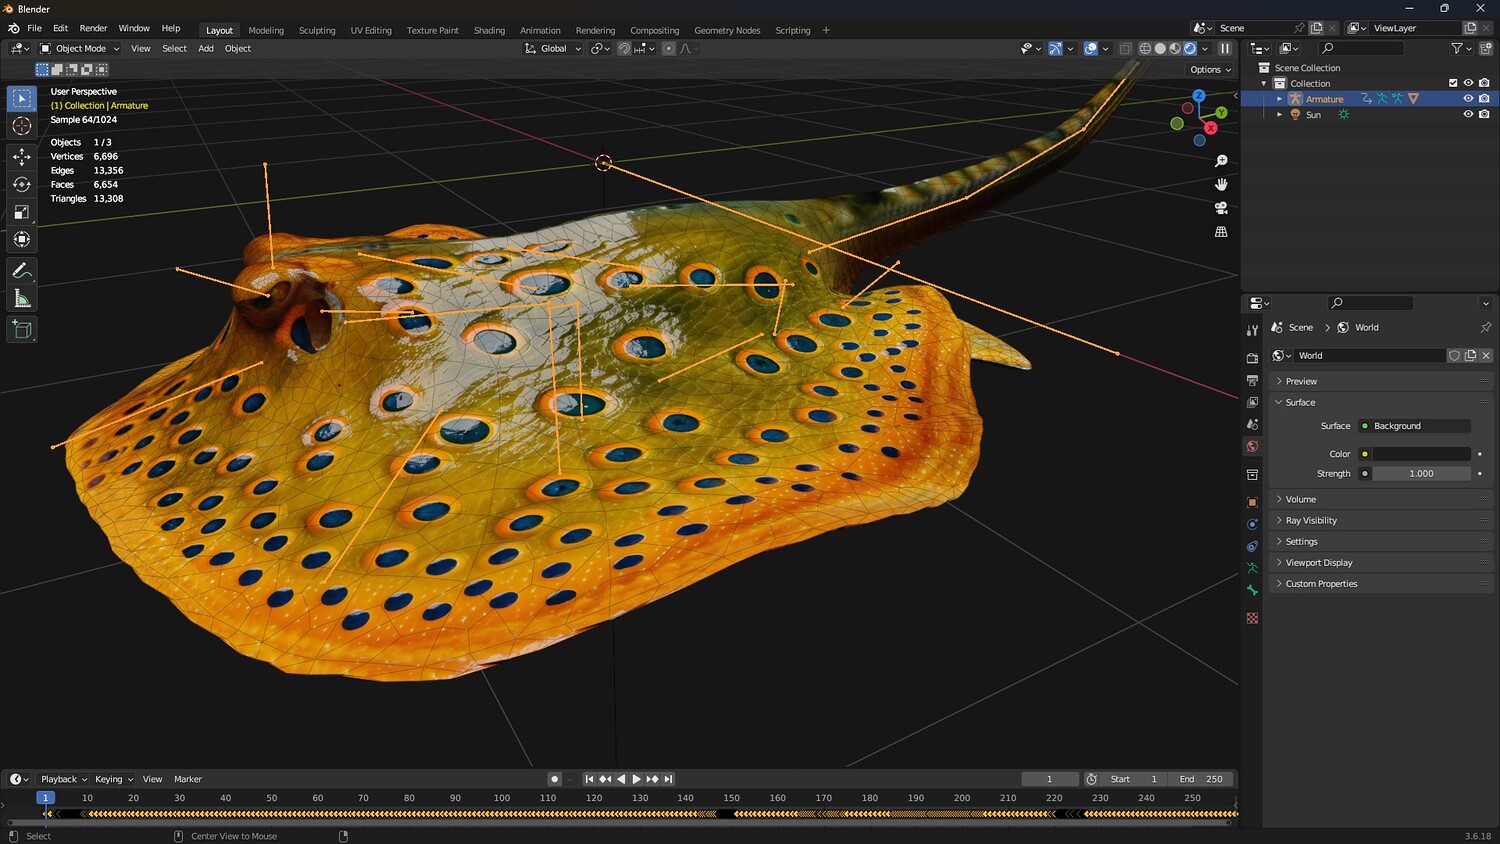This screenshot has width=1500, height=844.
Task: Uncheck the Collection exclude checkbox
Action: coord(1453,83)
